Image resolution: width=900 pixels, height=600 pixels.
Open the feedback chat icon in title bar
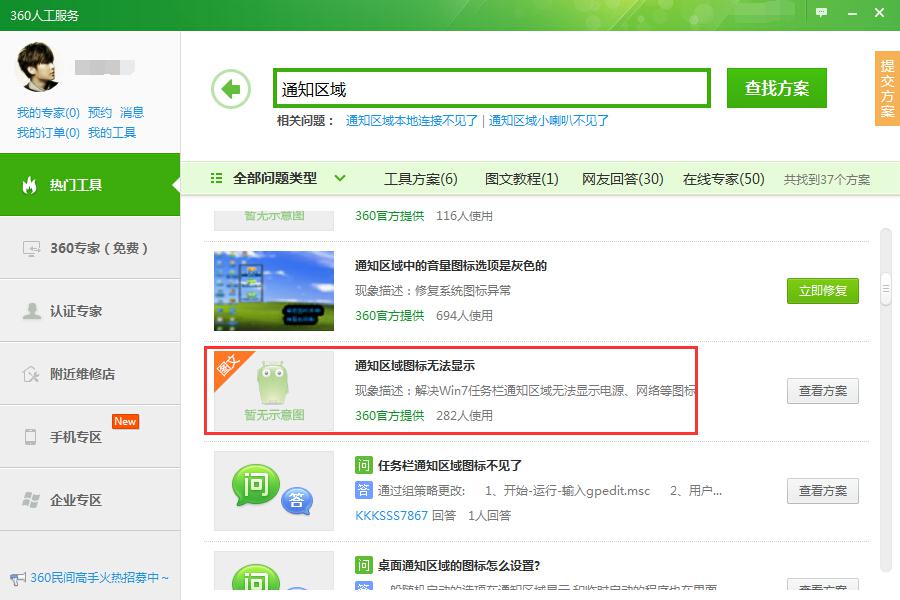click(821, 13)
